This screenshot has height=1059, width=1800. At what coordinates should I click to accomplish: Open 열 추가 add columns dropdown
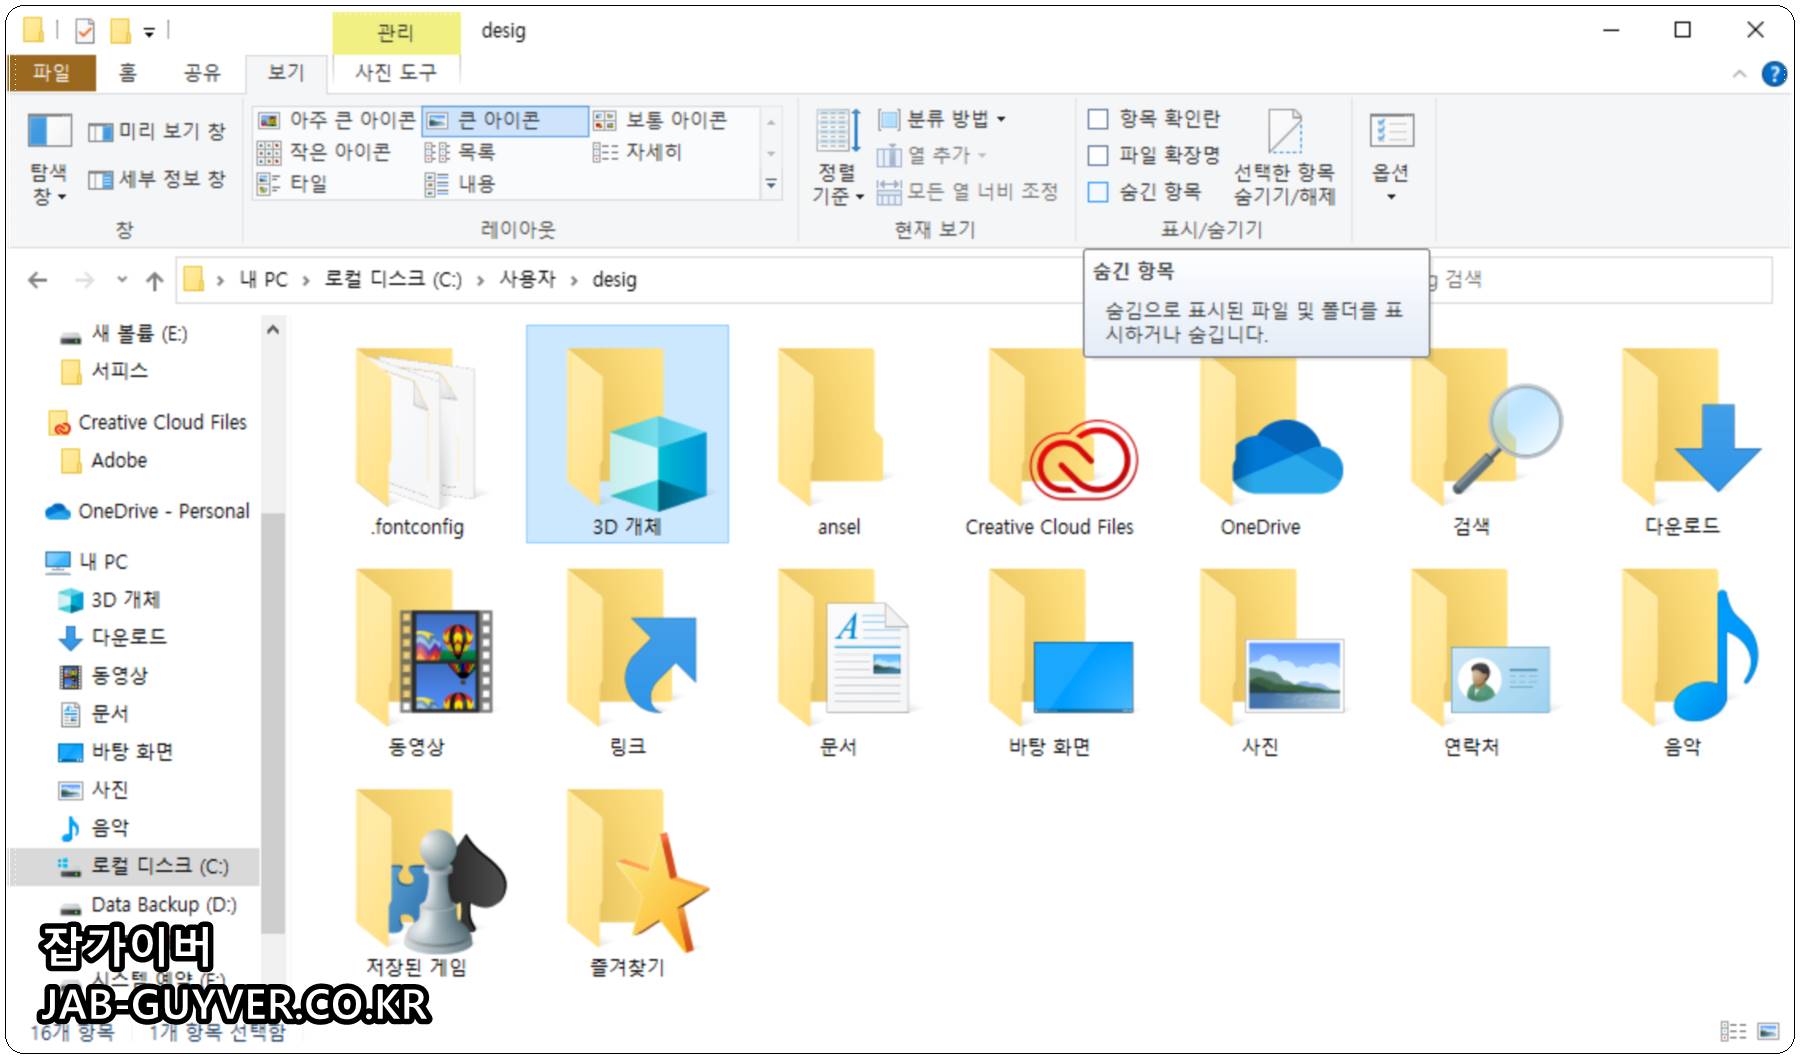pos(932,155)
